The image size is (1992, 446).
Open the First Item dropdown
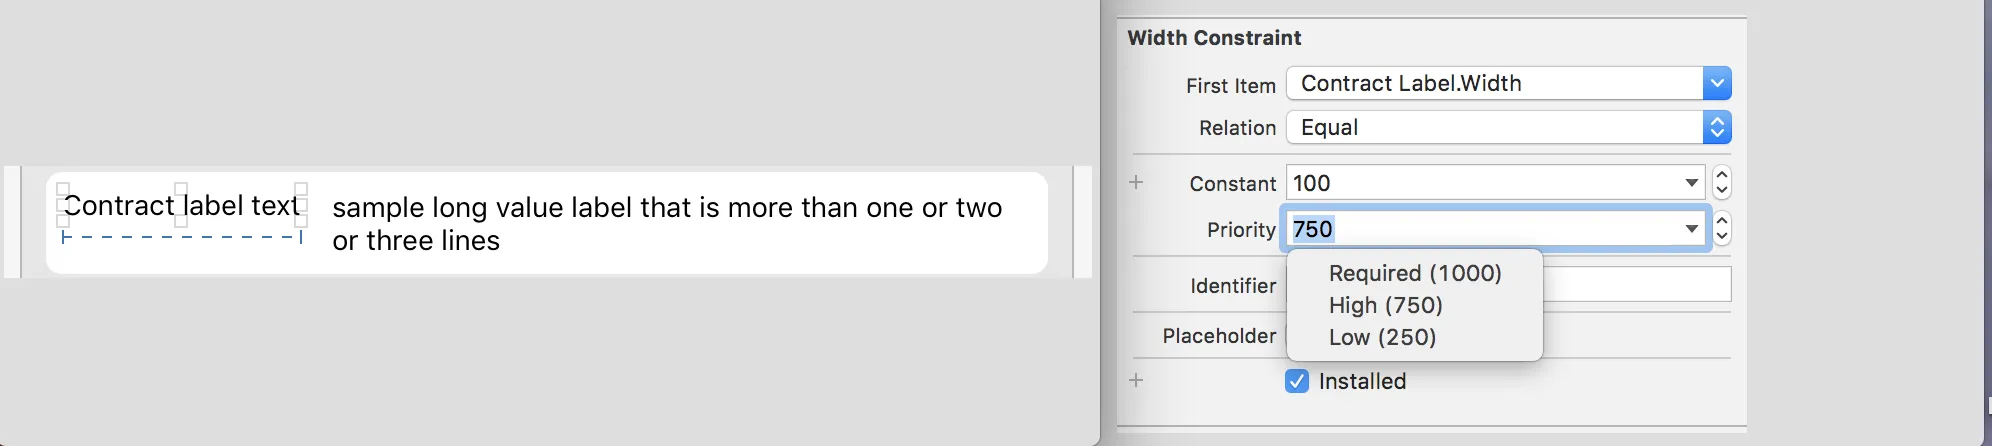click(1716, 83)
